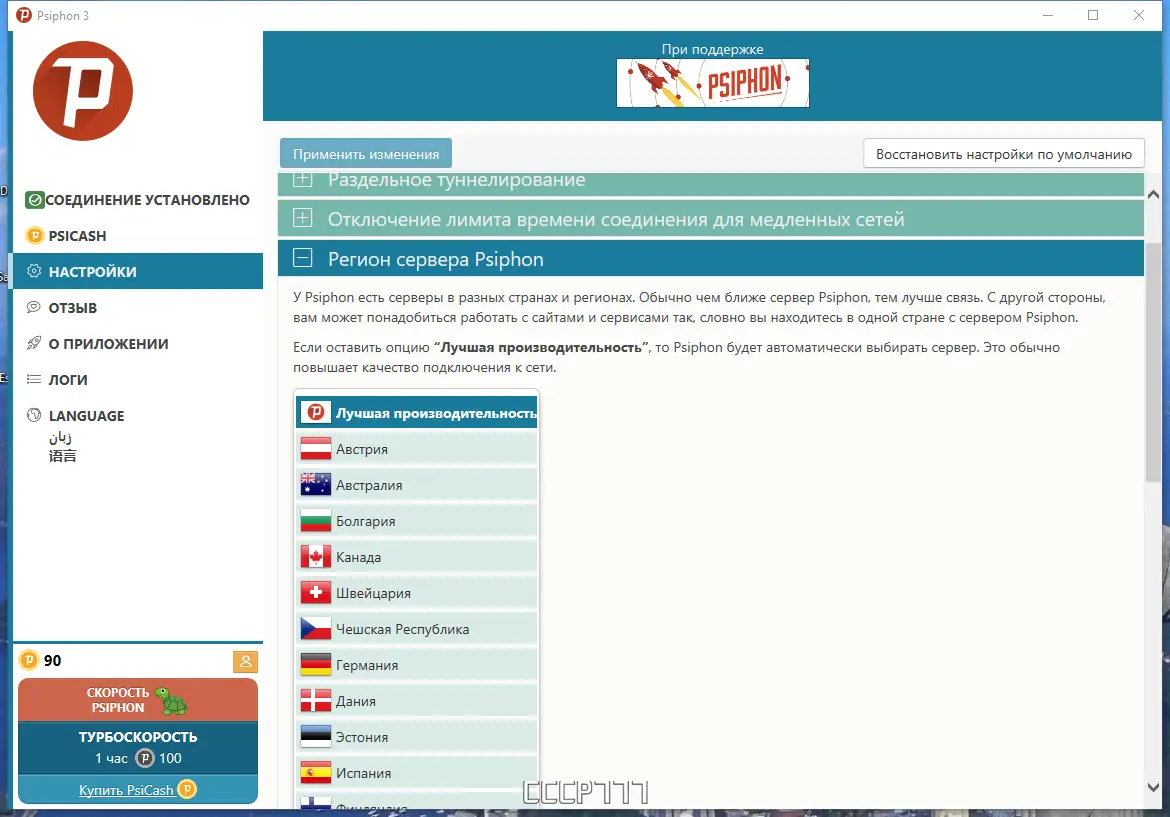Click ТУРБОСКОРОСТЬ 1 час purchase button

click(x=138, y=748)
